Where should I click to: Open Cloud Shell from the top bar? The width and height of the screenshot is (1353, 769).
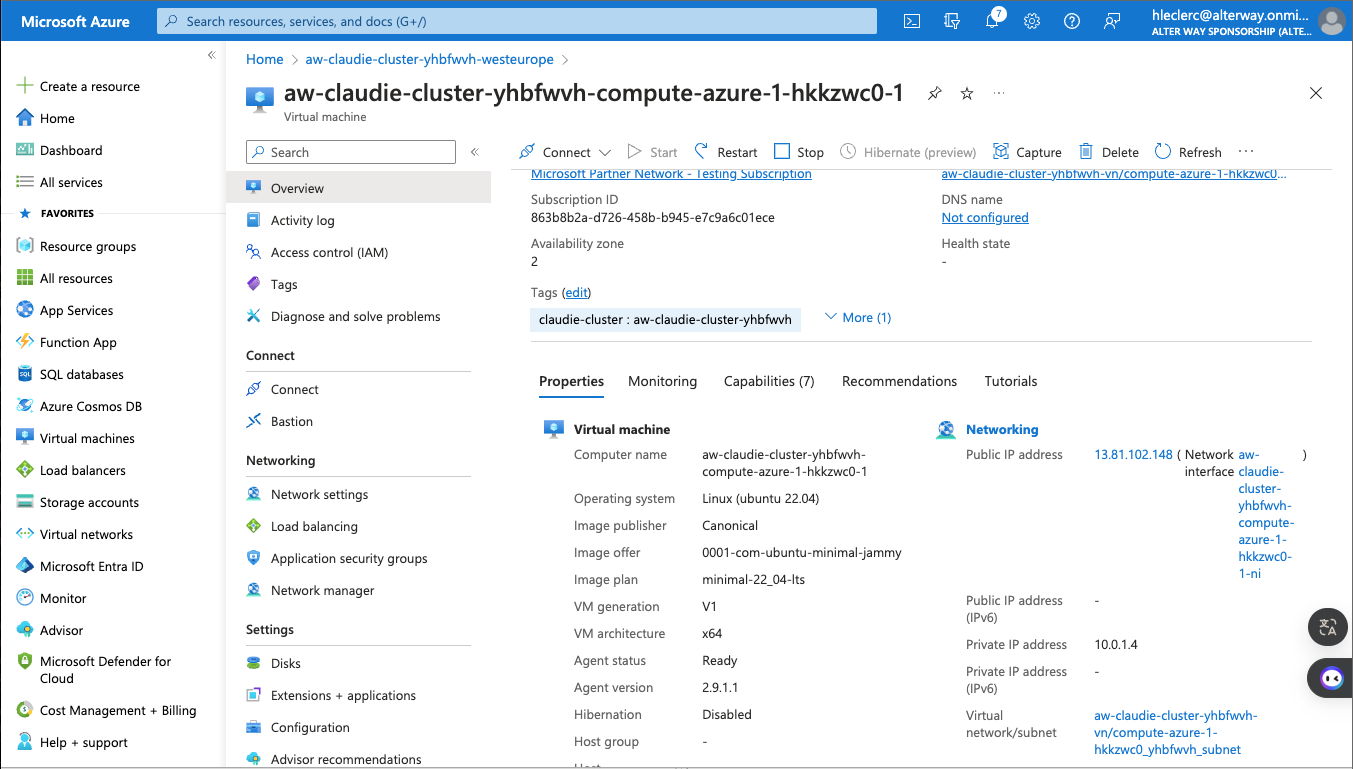[x=912, y=21]
